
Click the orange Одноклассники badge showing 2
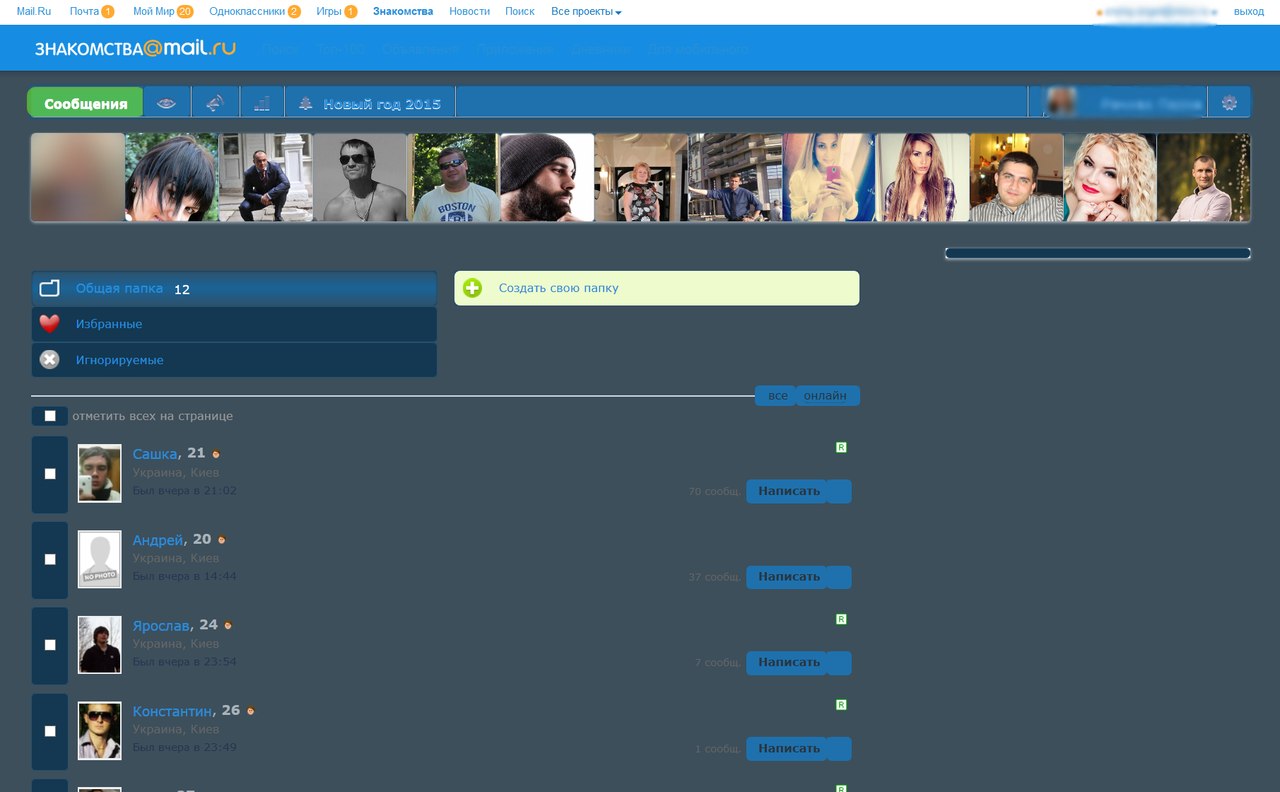point(294,12)
